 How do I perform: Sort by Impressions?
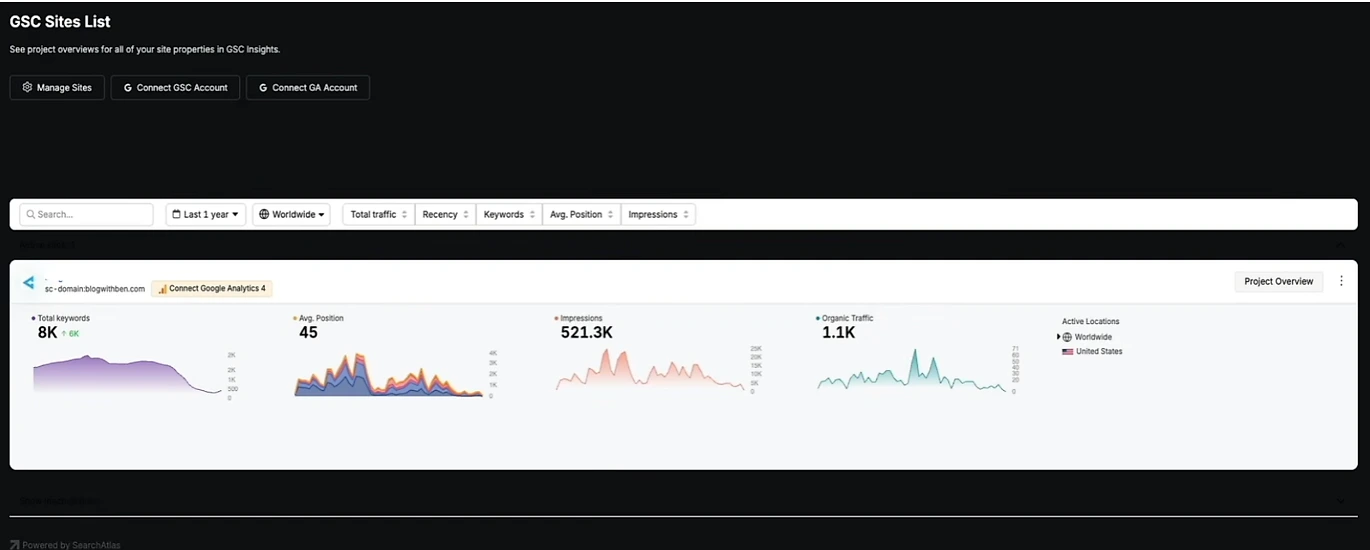pos(658,215)
